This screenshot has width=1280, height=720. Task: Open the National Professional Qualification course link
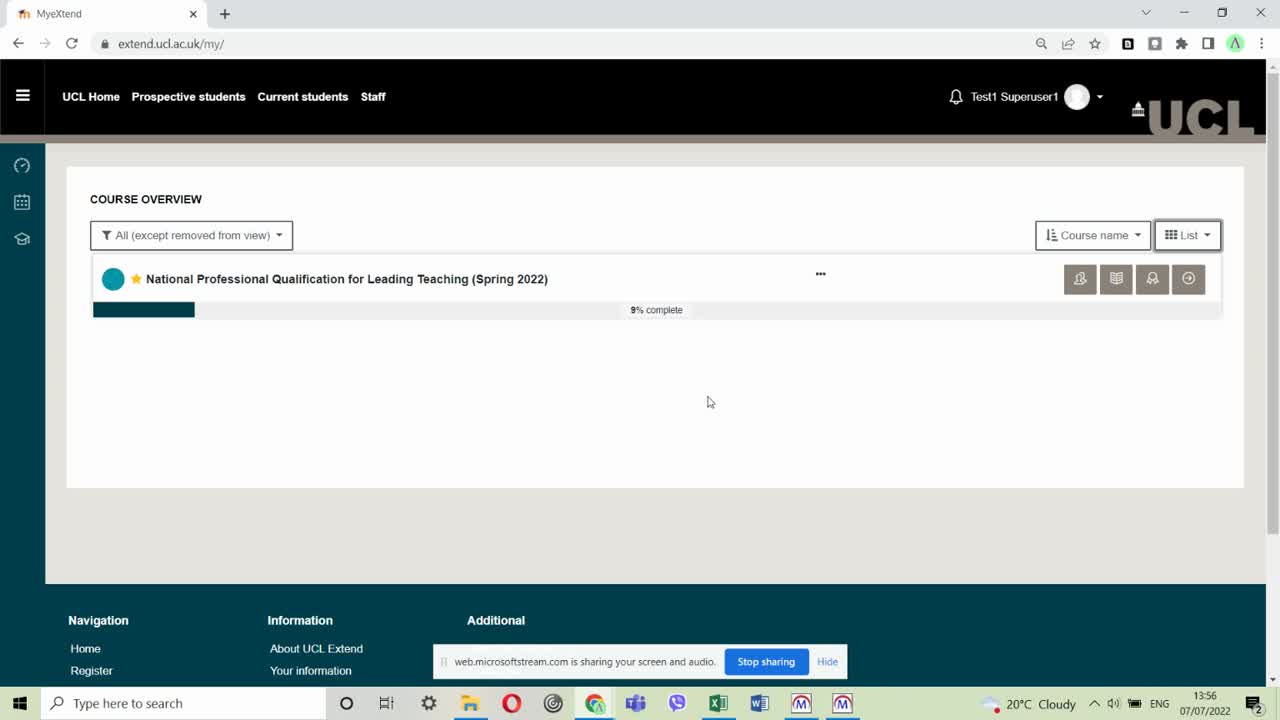click(x=346, y=279)
